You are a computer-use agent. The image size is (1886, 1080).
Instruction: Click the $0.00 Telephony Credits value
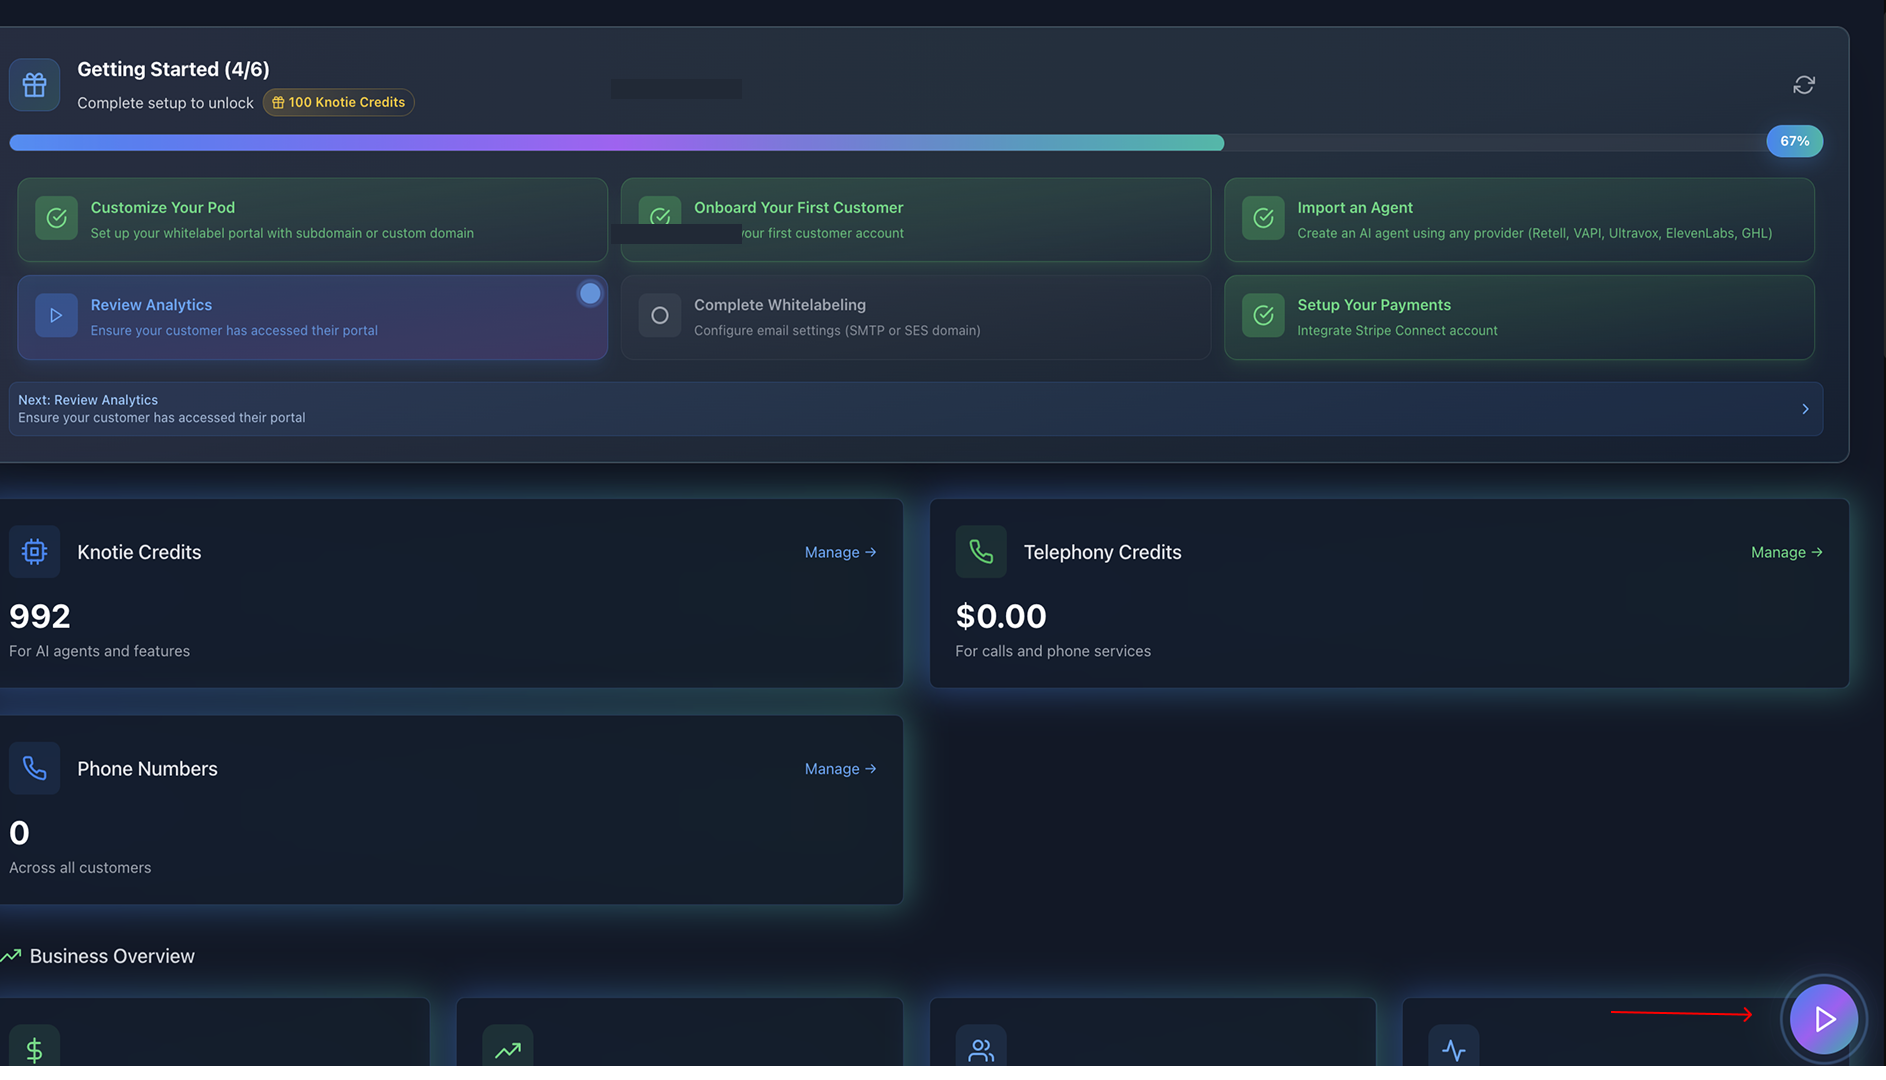coord(1001,616)
